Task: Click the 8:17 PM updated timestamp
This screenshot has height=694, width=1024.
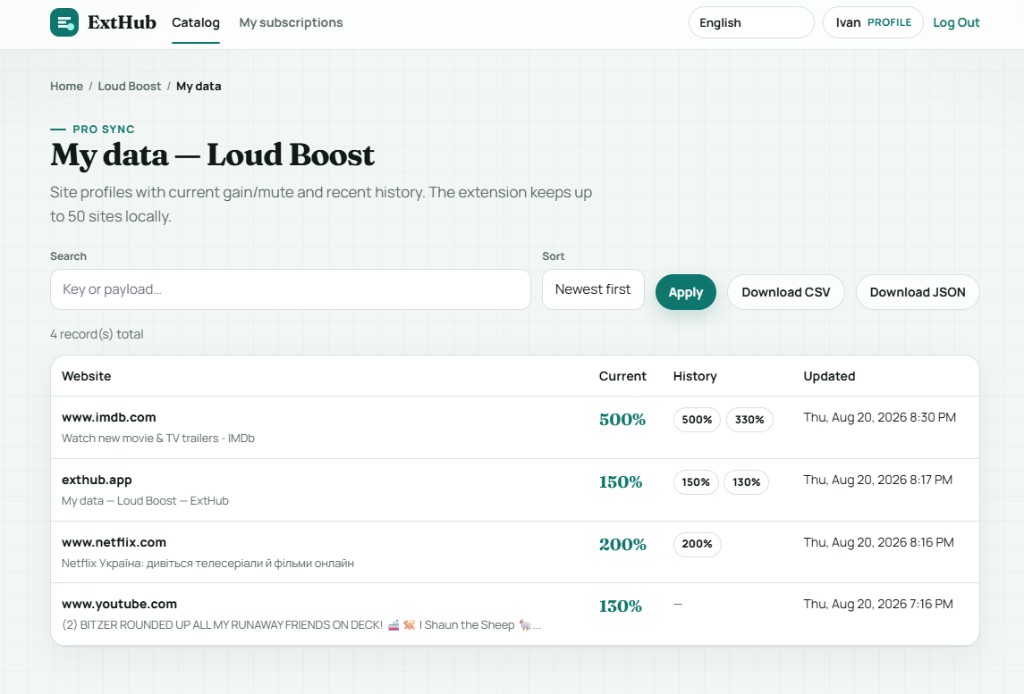Action: point(878,480)
